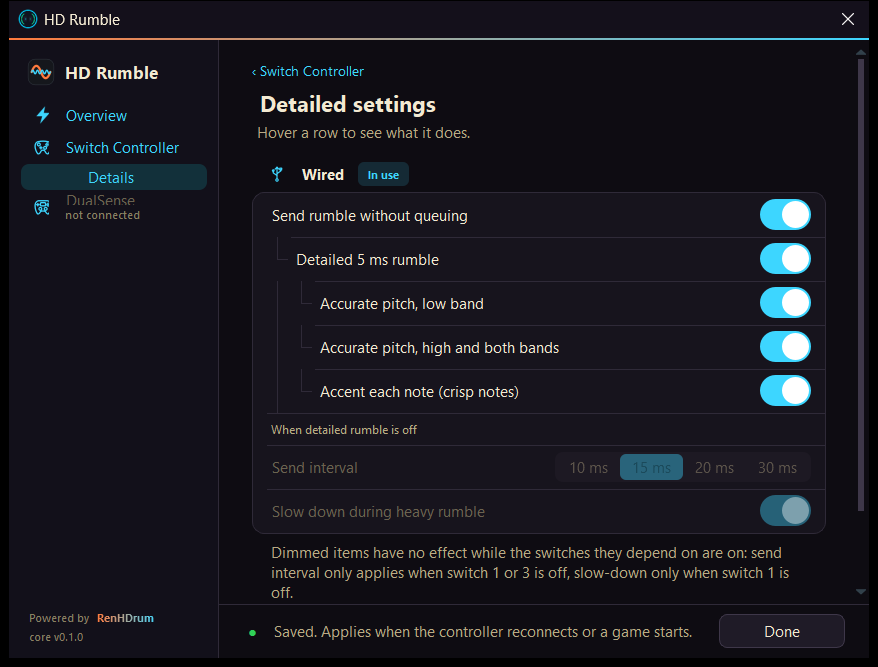Image resolution: width=878 pixels, height=667 pixels.
Task: Click the green saved status dot
Action: pos(253,633)
